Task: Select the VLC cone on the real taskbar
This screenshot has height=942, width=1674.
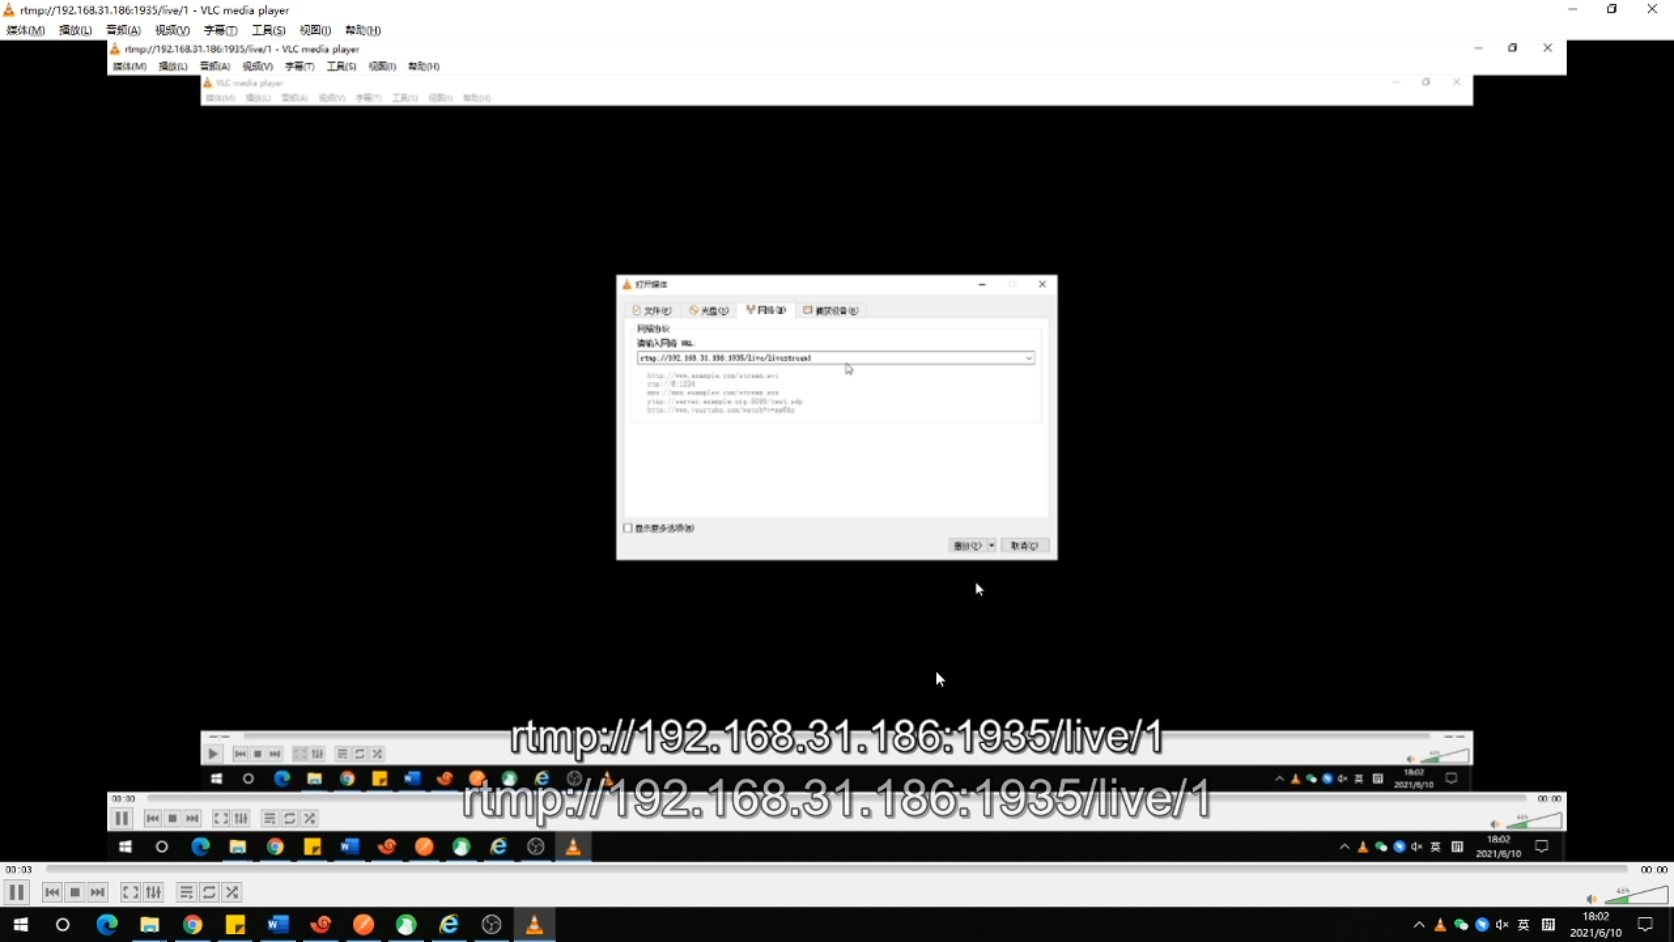Action: coord(534,925)
